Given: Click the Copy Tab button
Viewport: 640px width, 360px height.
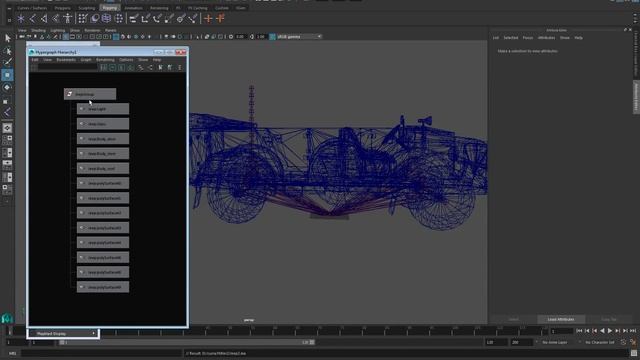Looking at the screenshot, I should (609, 319).
